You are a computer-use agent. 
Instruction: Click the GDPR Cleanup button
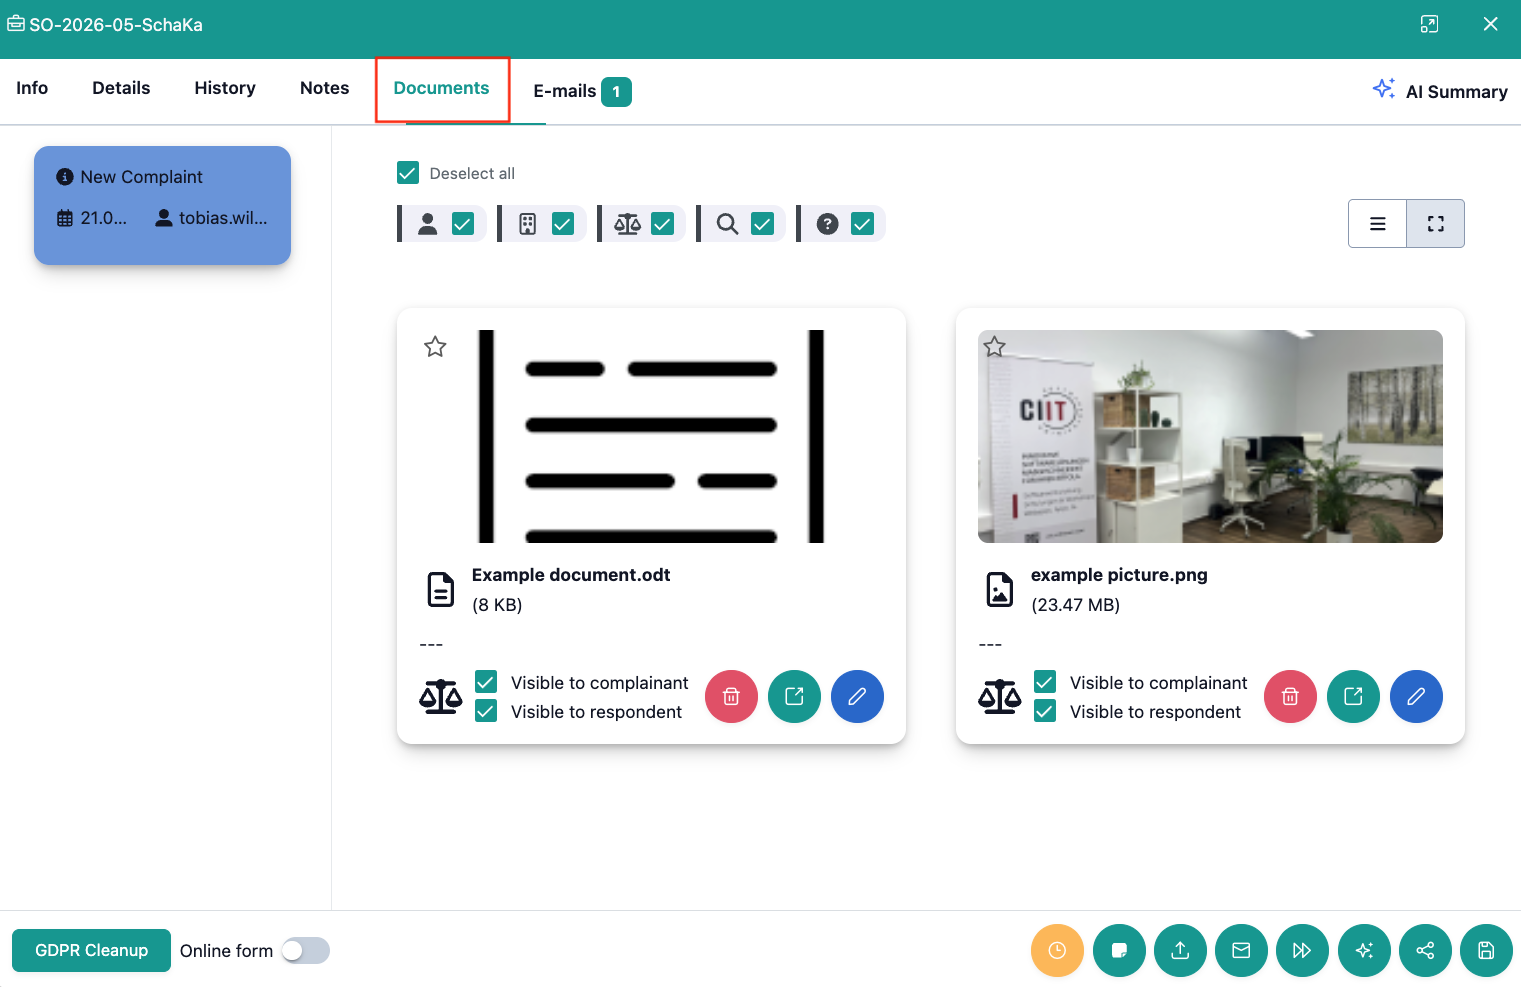[x=91, y=950]
